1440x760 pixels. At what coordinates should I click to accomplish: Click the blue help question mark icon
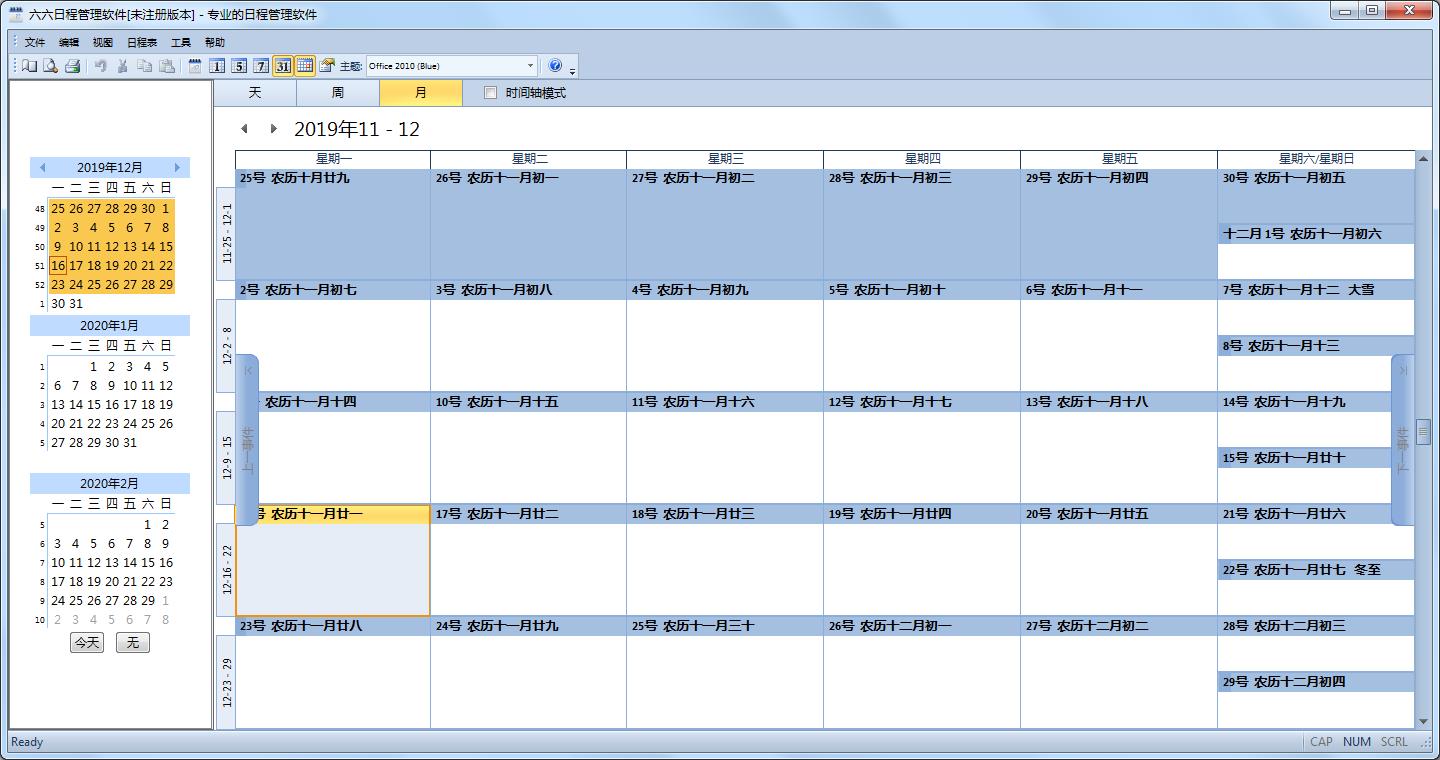point(556,66)
